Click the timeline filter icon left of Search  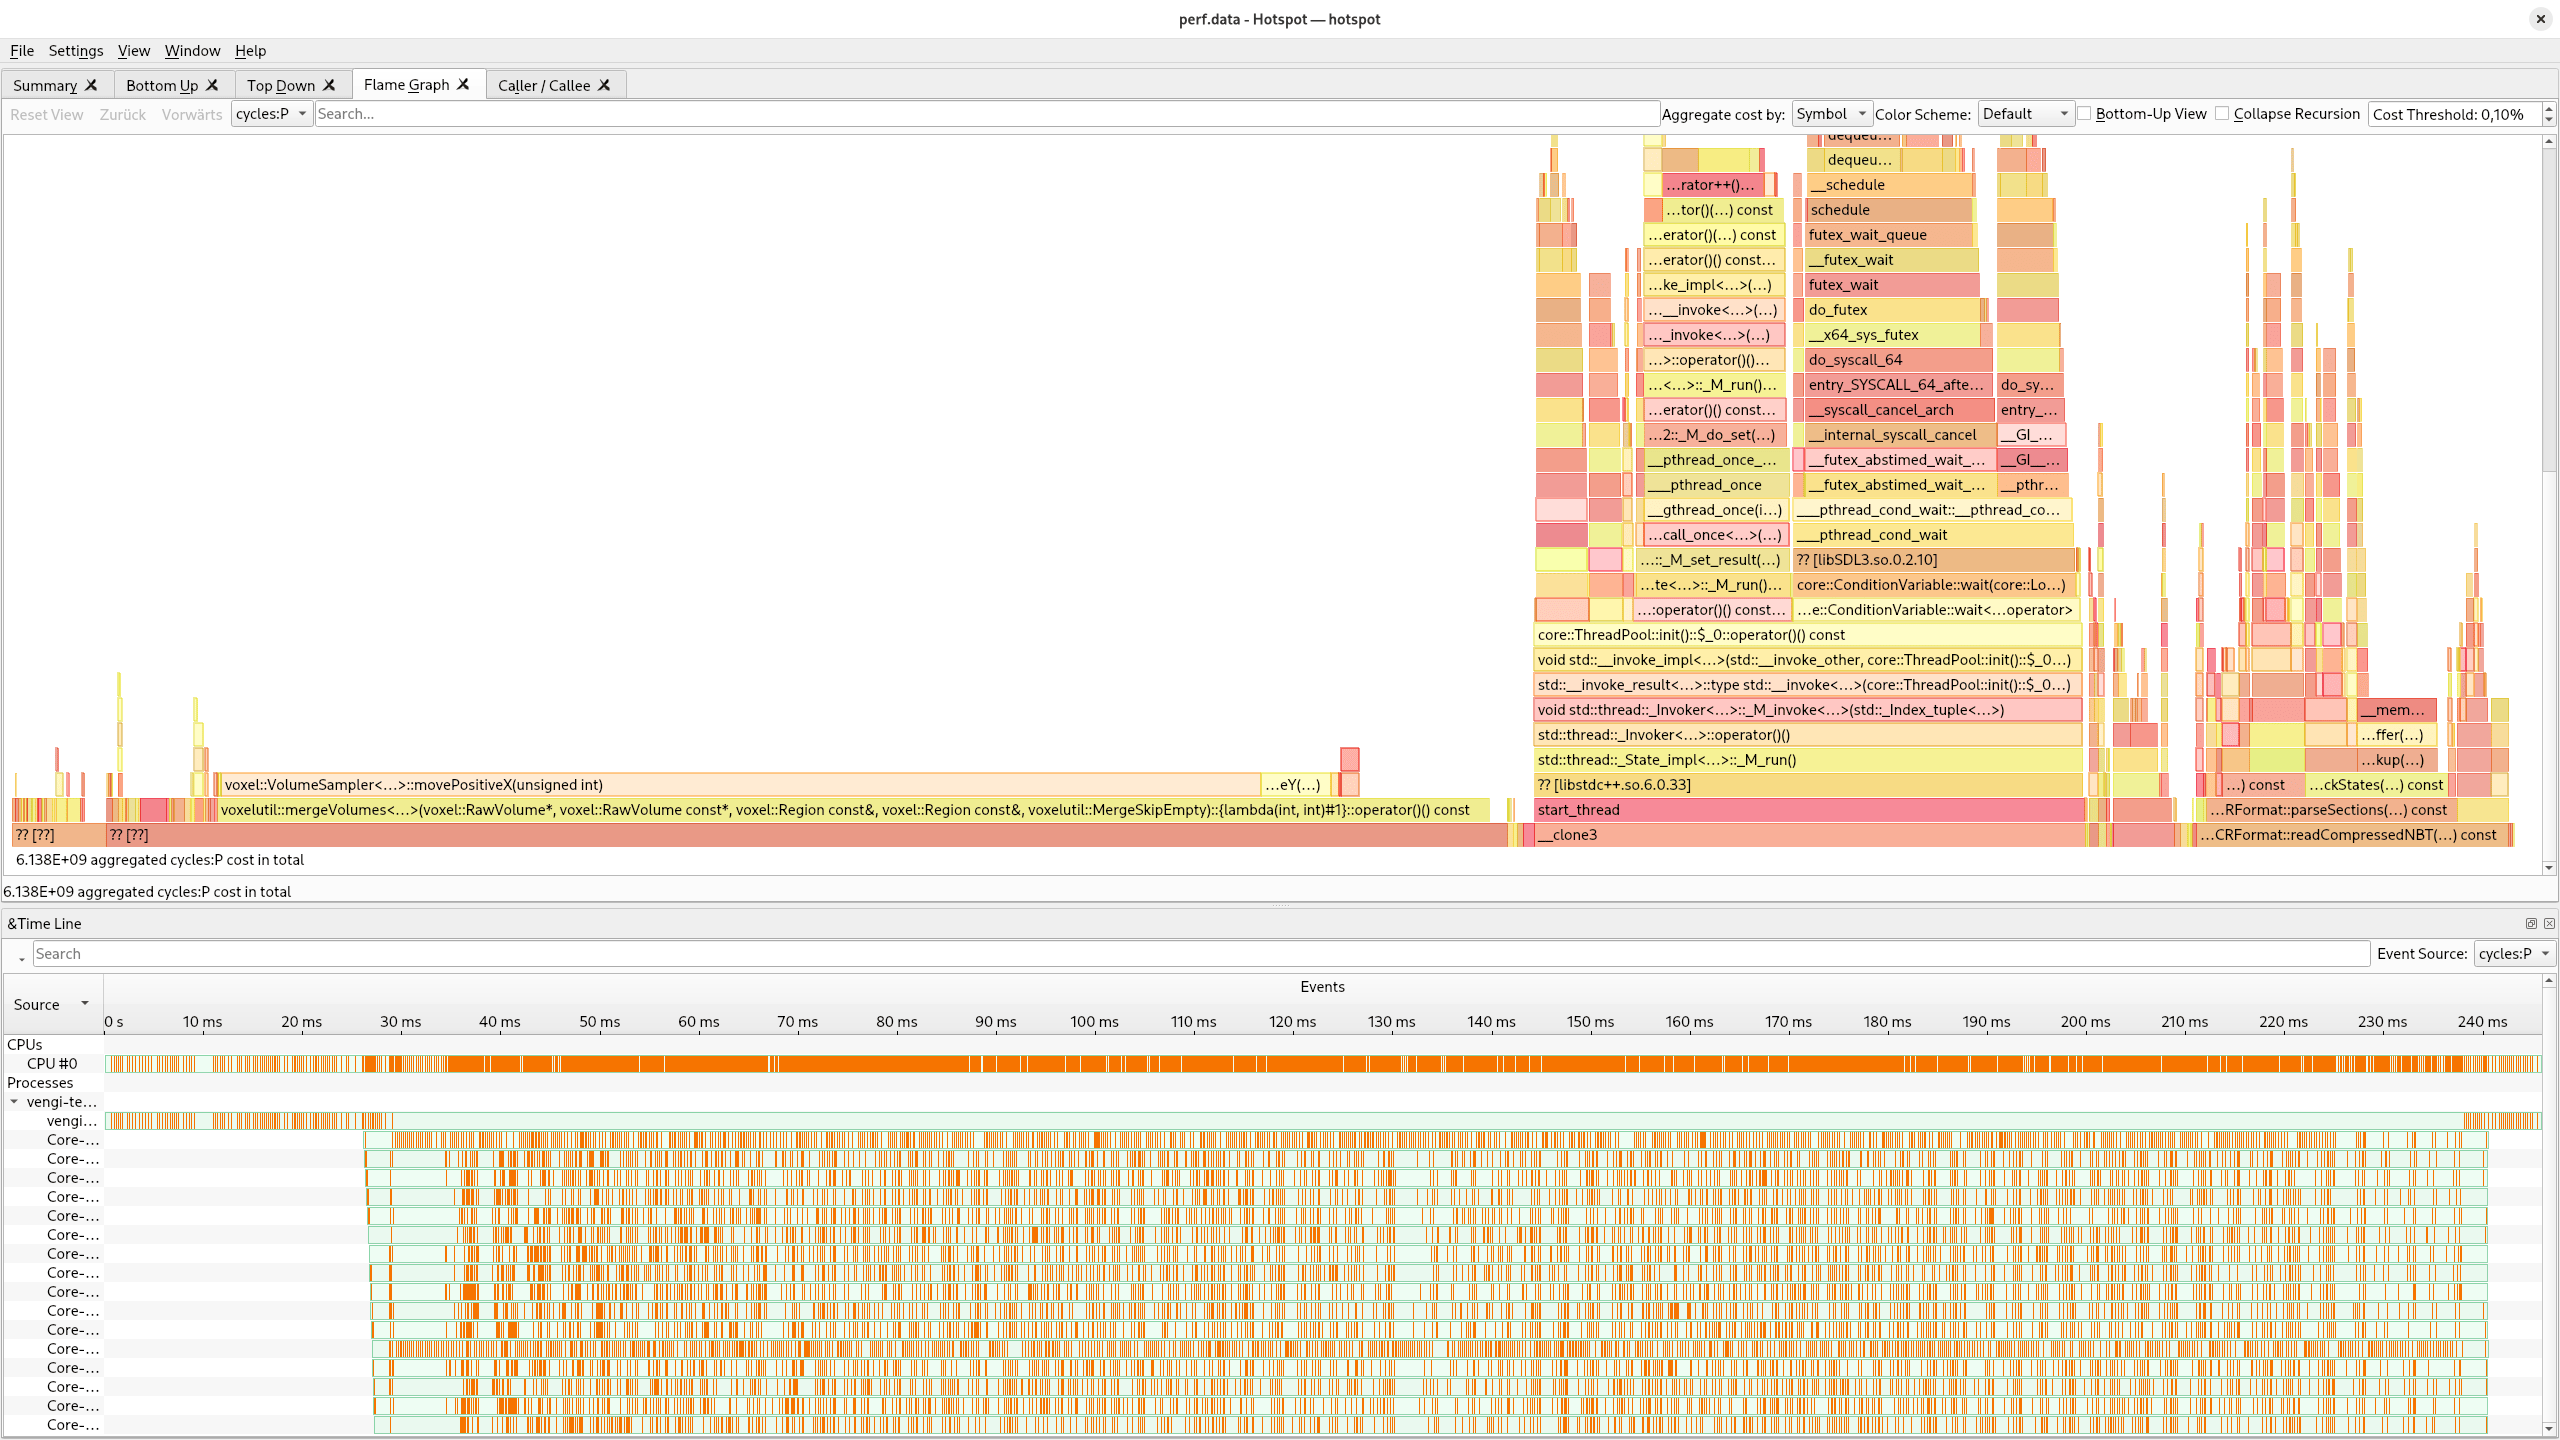[19, 955]
